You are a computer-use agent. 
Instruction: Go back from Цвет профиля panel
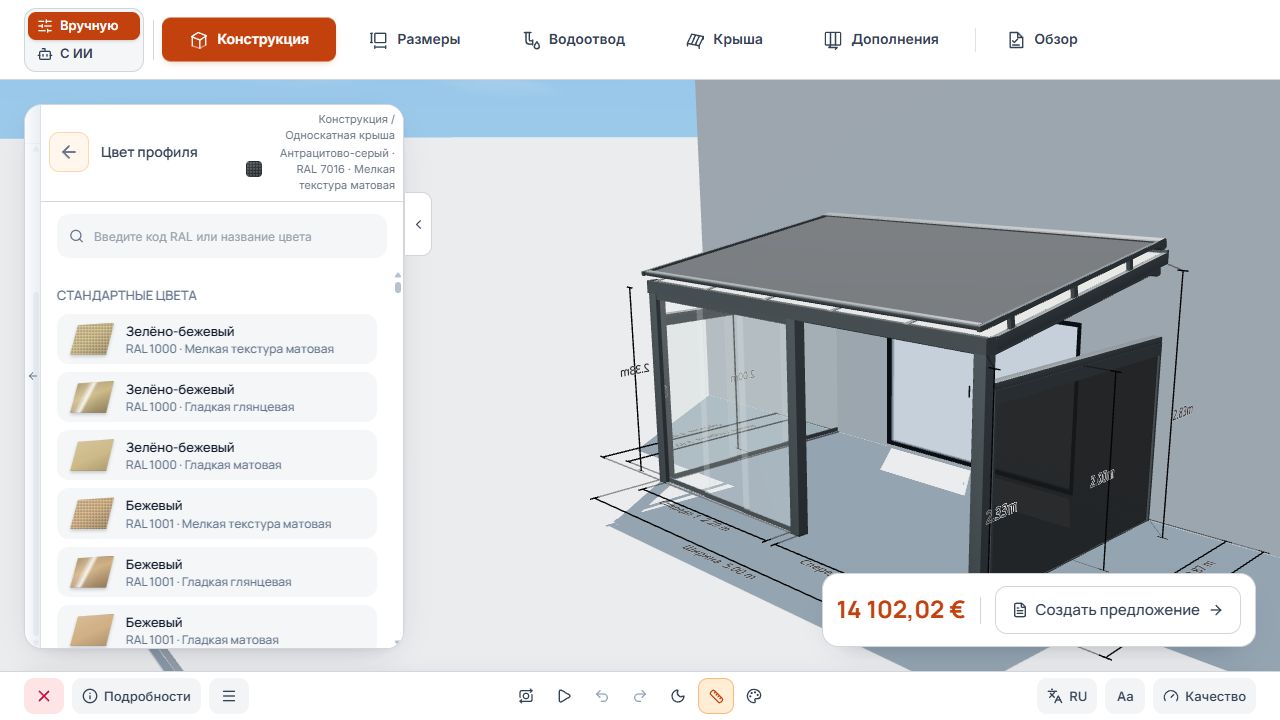69,152
